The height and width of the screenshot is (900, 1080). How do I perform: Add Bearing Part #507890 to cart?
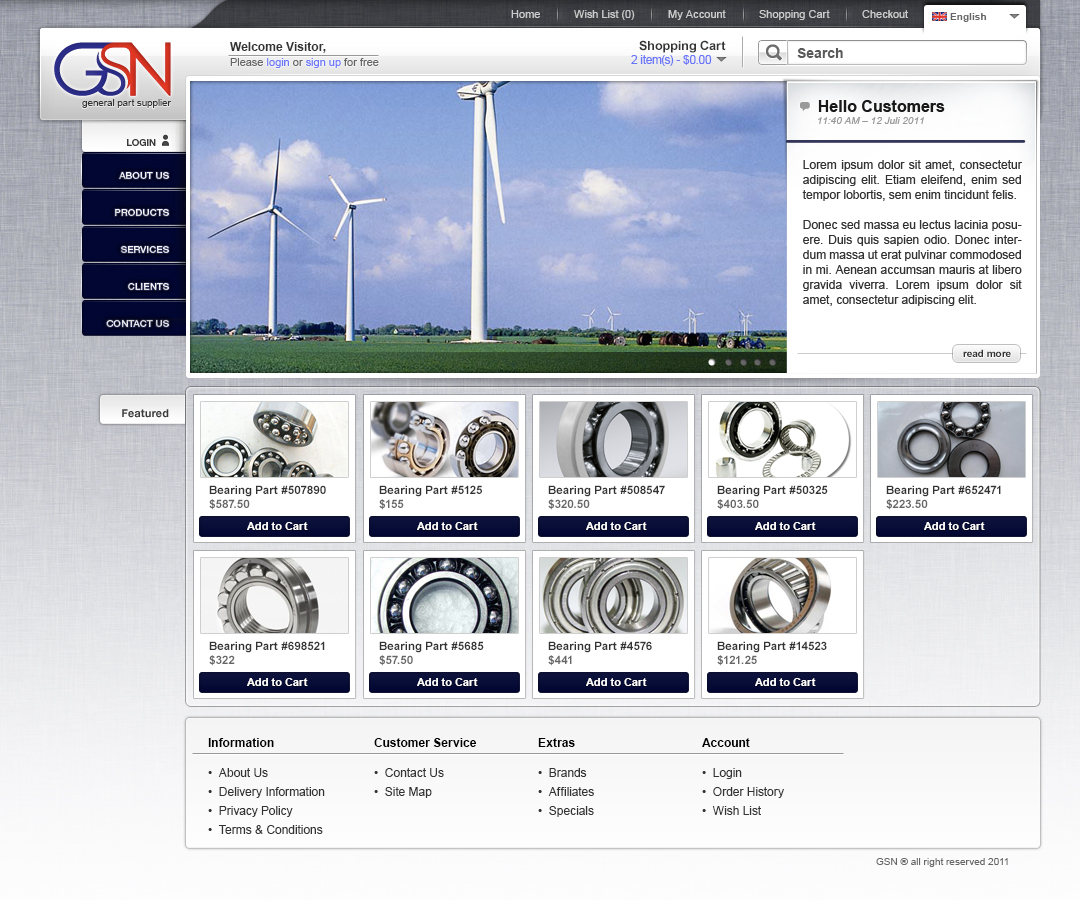(274, 526)
